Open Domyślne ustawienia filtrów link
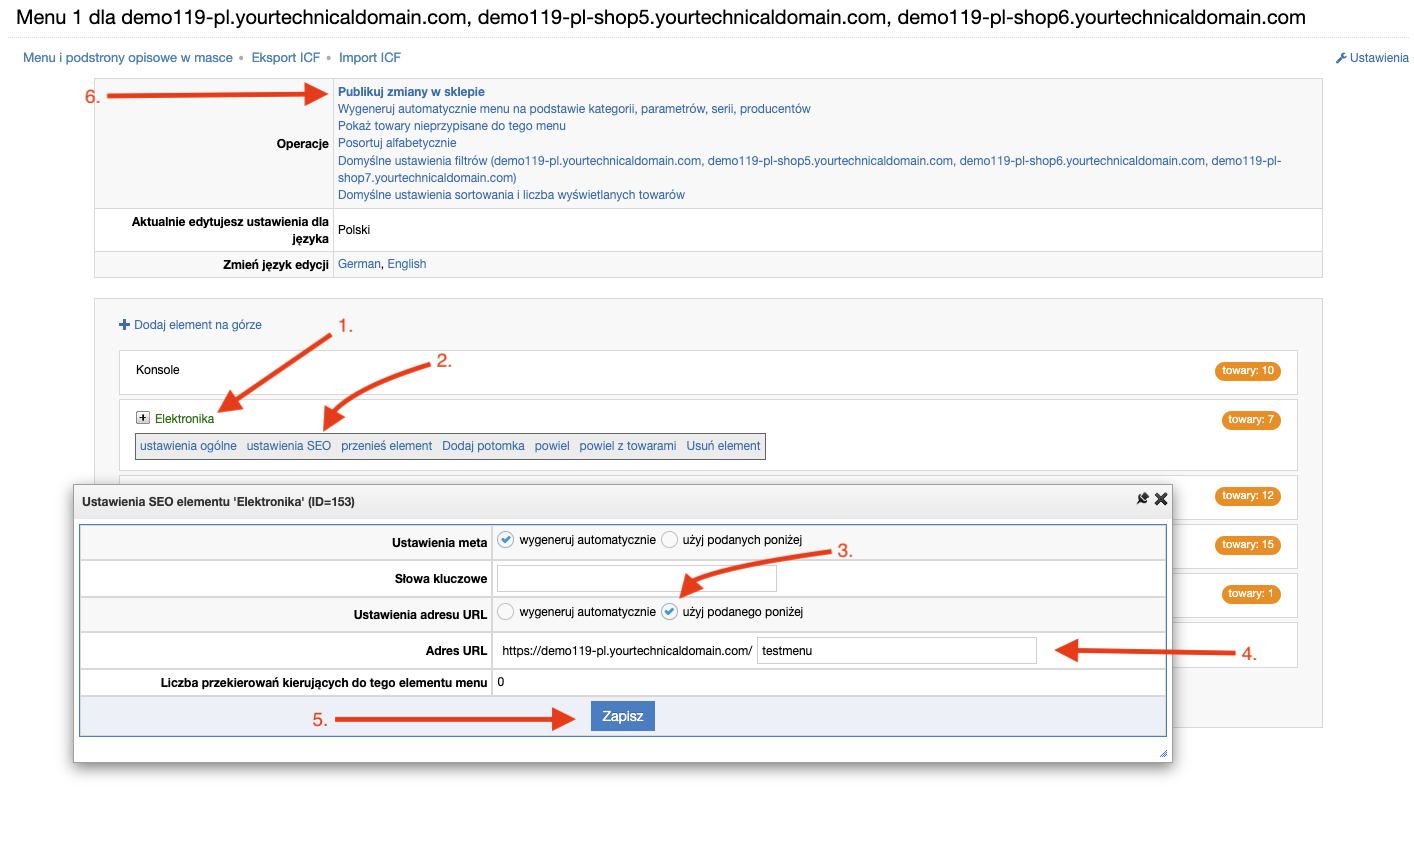Viewport: 1414px width, 855px height. tap(809, 169)
